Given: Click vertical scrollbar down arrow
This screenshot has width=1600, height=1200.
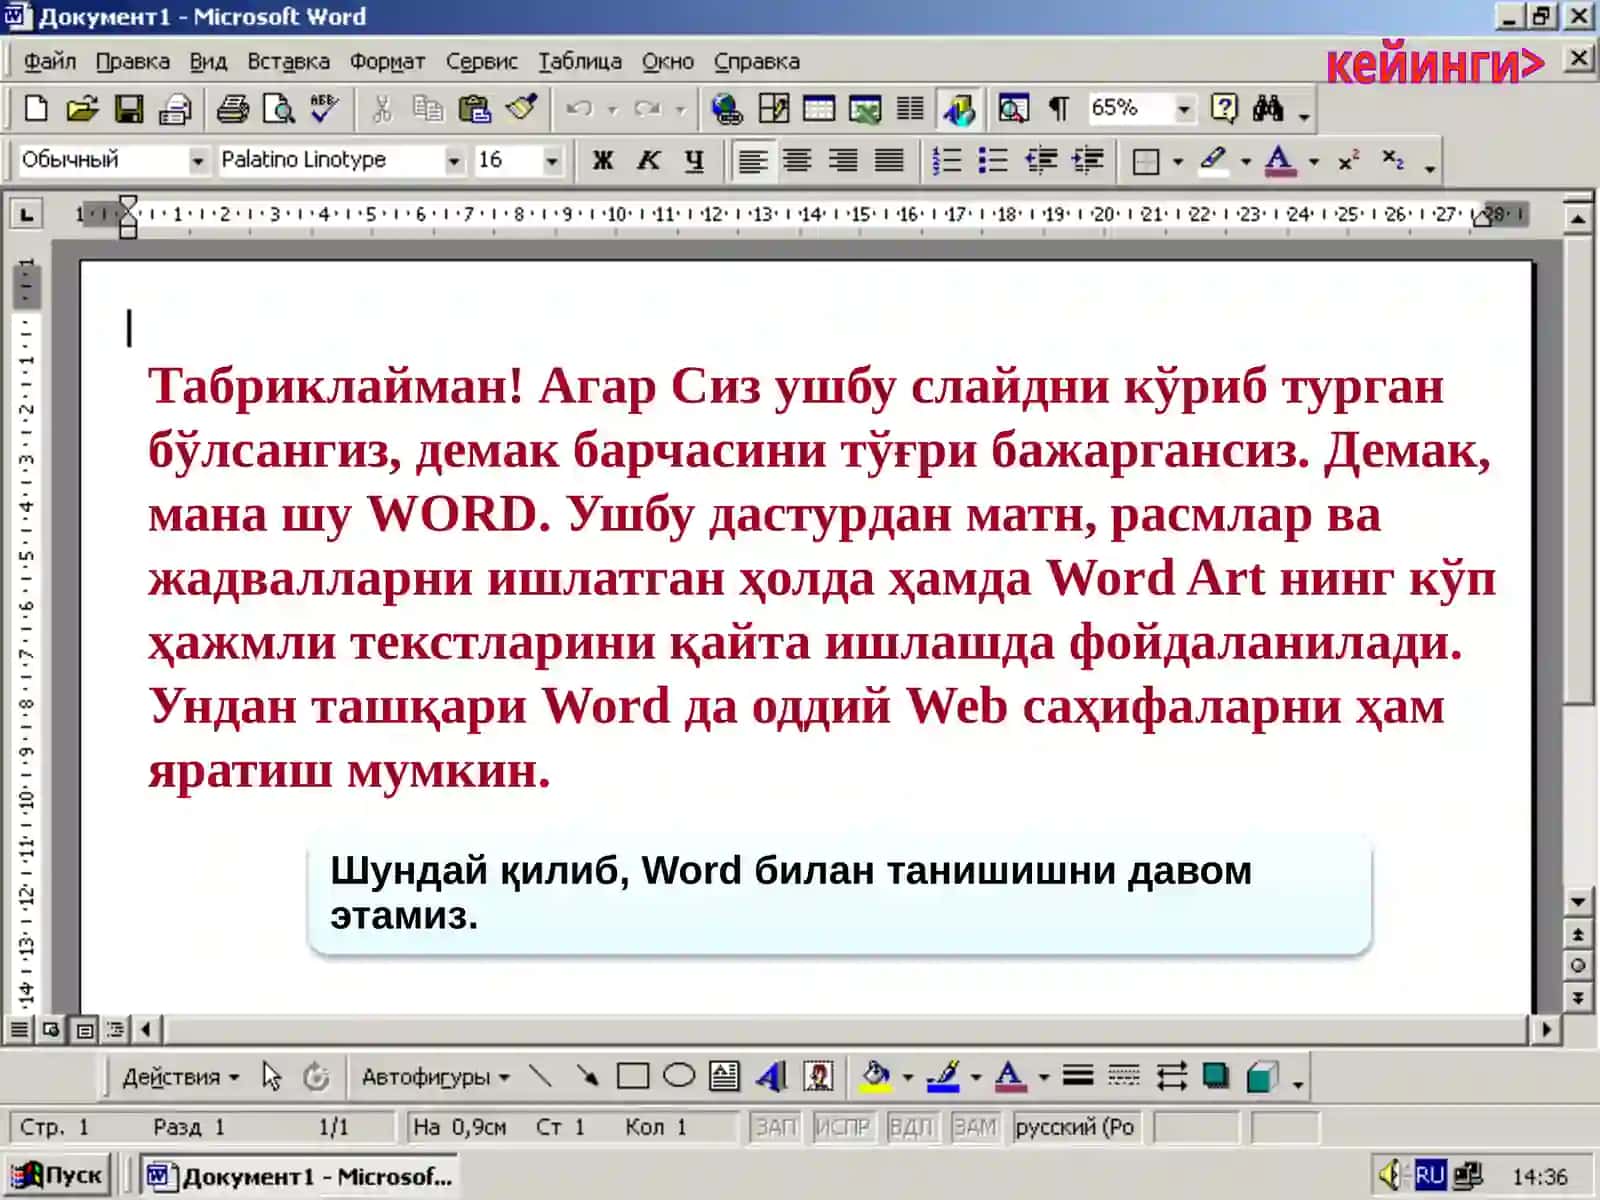Looking at the screenshot, I should click(x=1578, y=901).
